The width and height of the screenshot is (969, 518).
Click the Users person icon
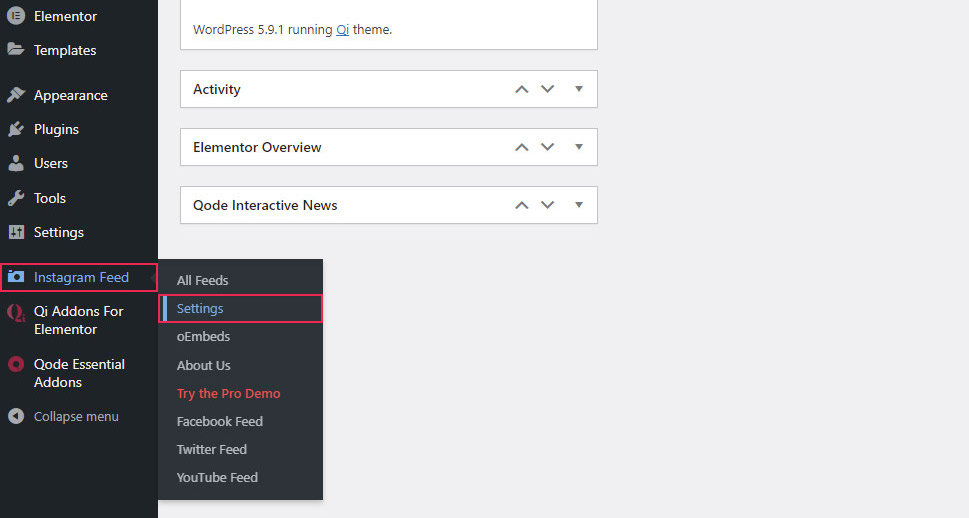click(16, 163)
